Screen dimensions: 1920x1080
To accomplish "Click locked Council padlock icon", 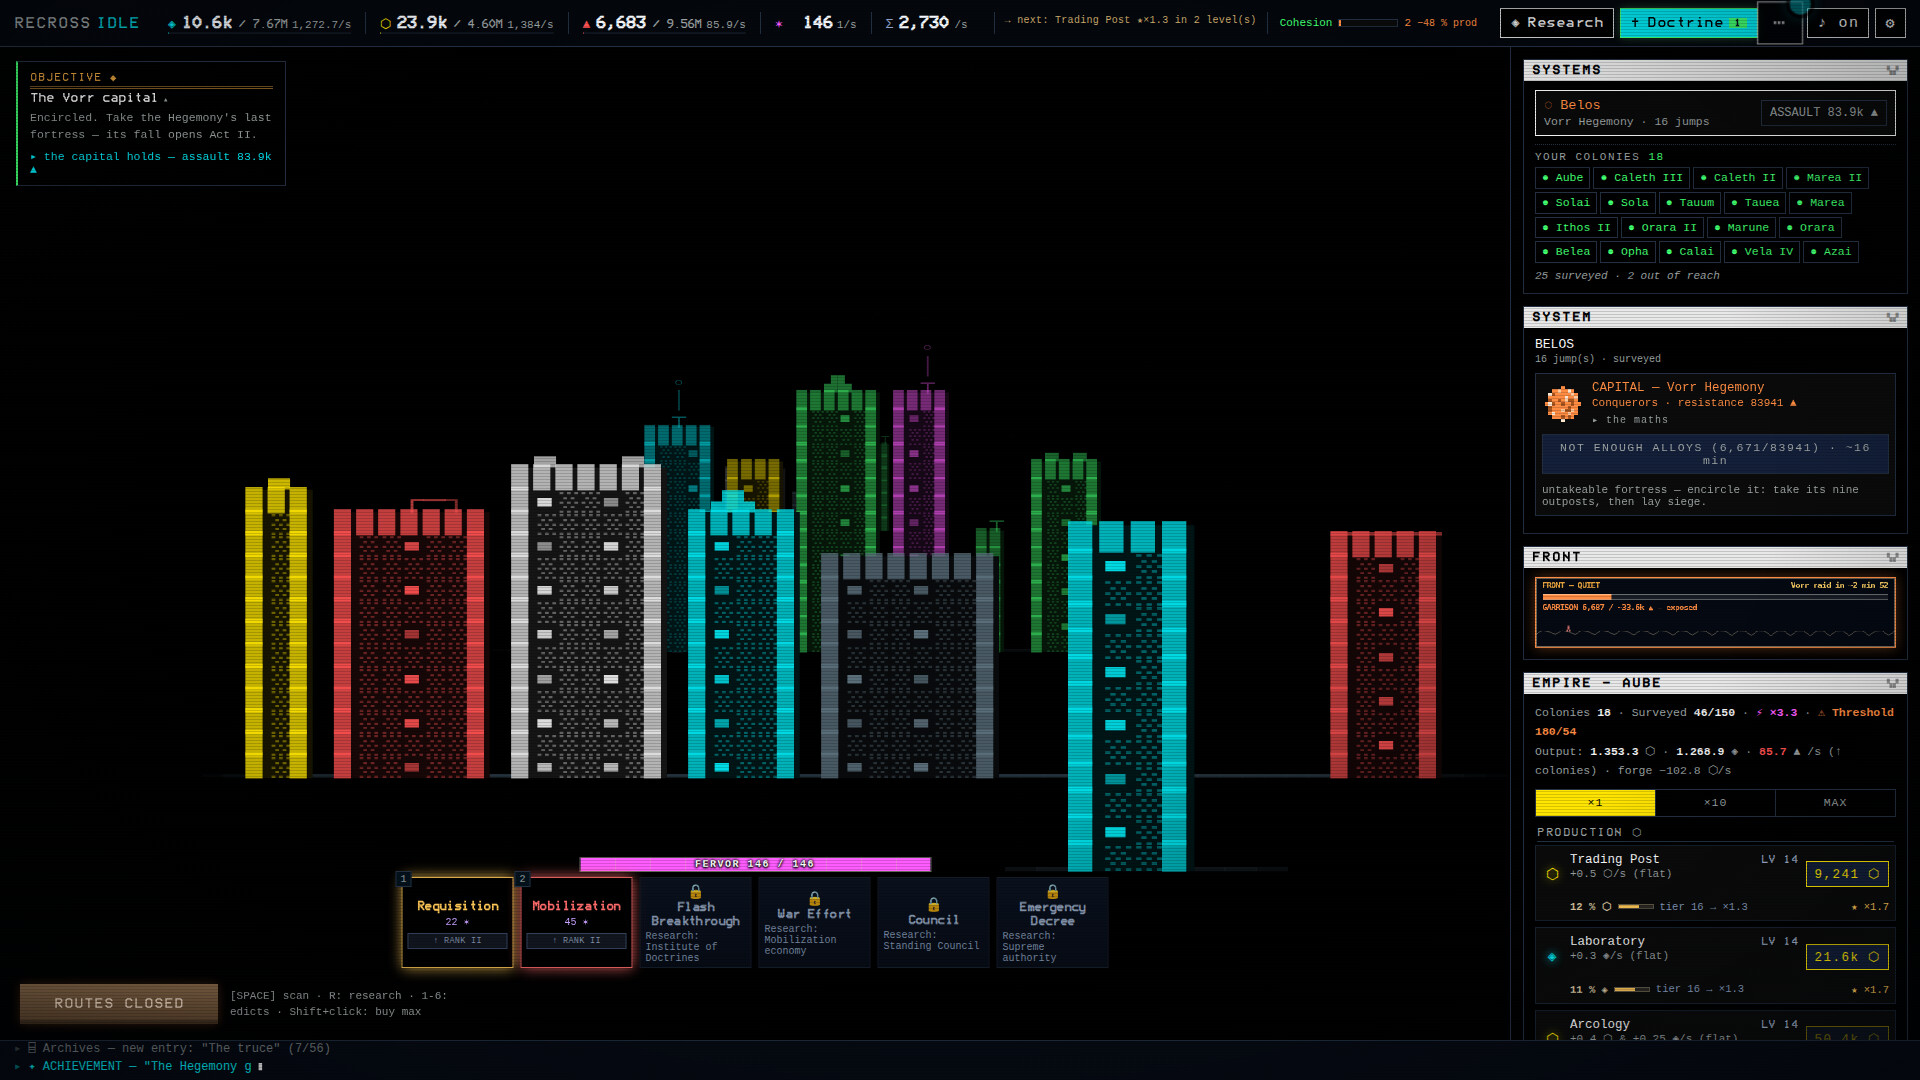I will point(933,904).
